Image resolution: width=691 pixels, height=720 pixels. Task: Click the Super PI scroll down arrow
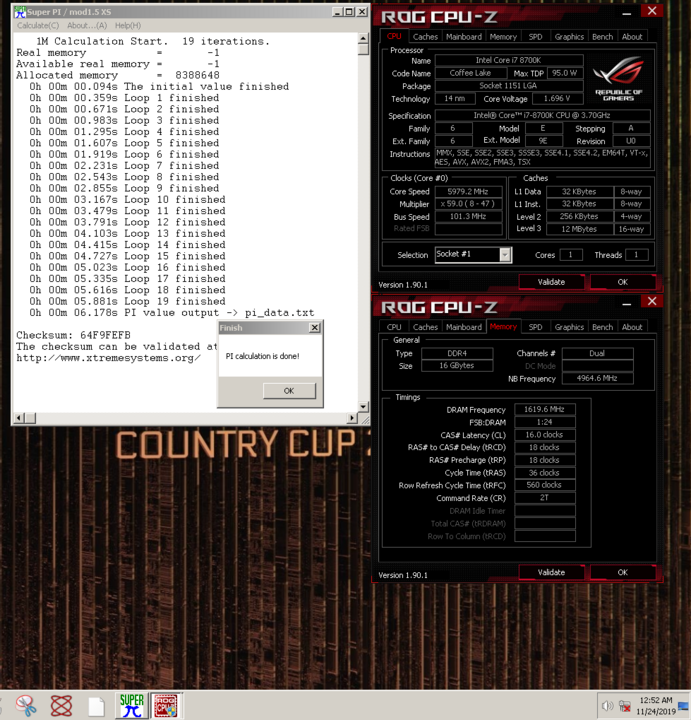(x=363, y=407)
